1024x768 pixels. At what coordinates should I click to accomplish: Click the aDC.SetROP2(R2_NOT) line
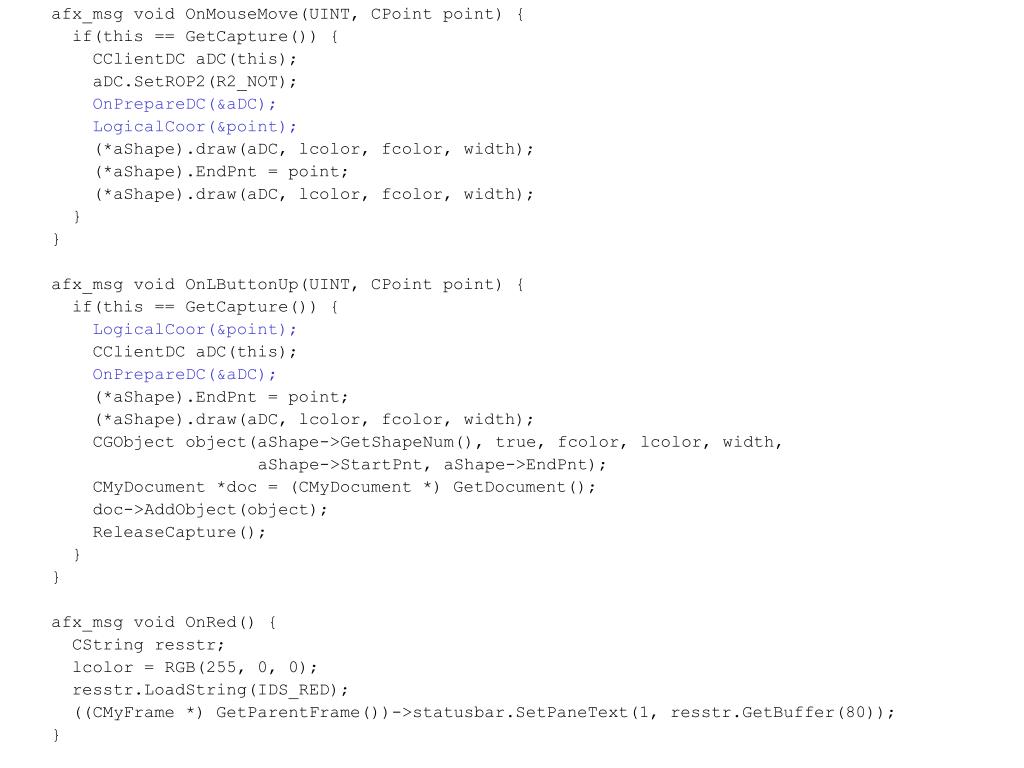pyautogui.click(x=194, y=82)
